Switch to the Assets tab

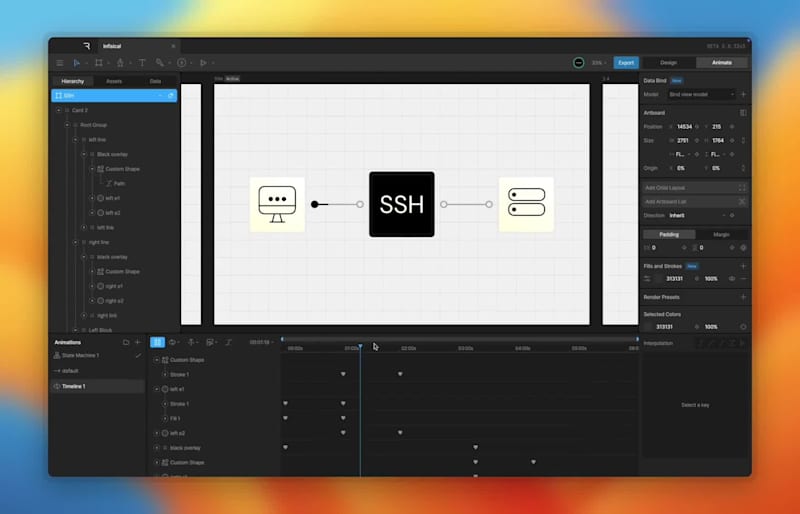(114, 81)
